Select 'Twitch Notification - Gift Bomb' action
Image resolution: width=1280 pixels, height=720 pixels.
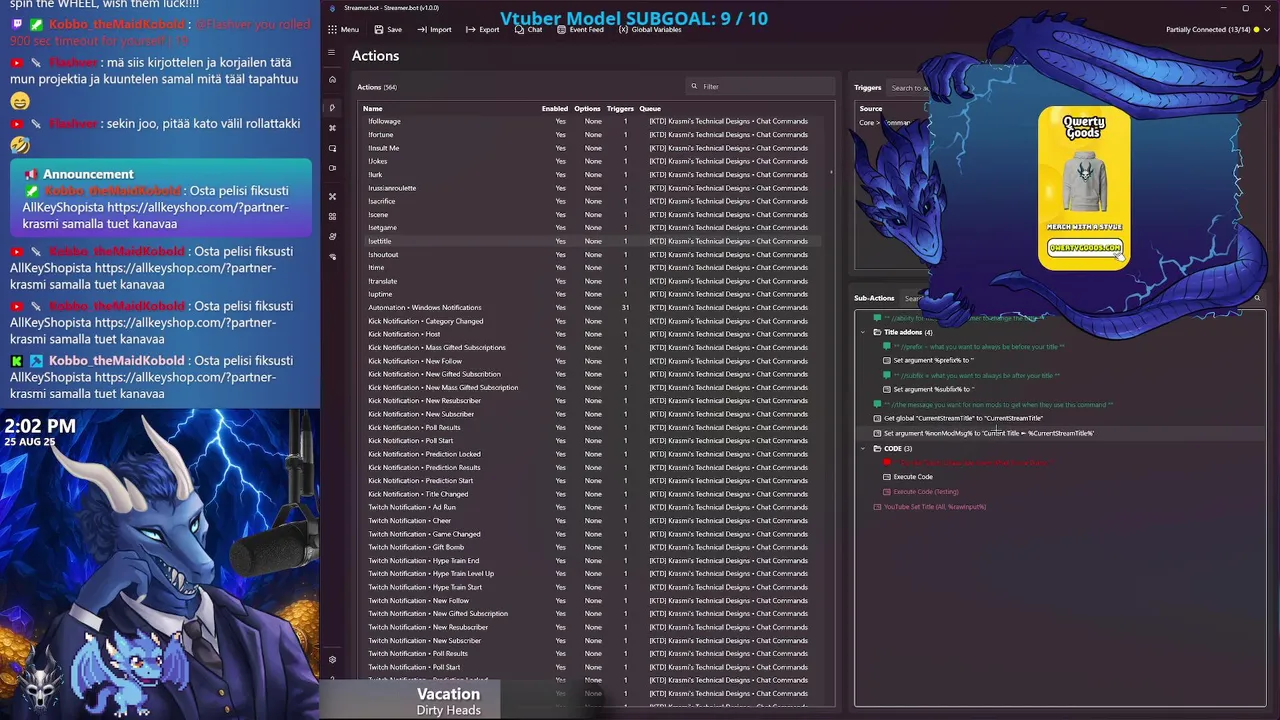tap(590, 547)
